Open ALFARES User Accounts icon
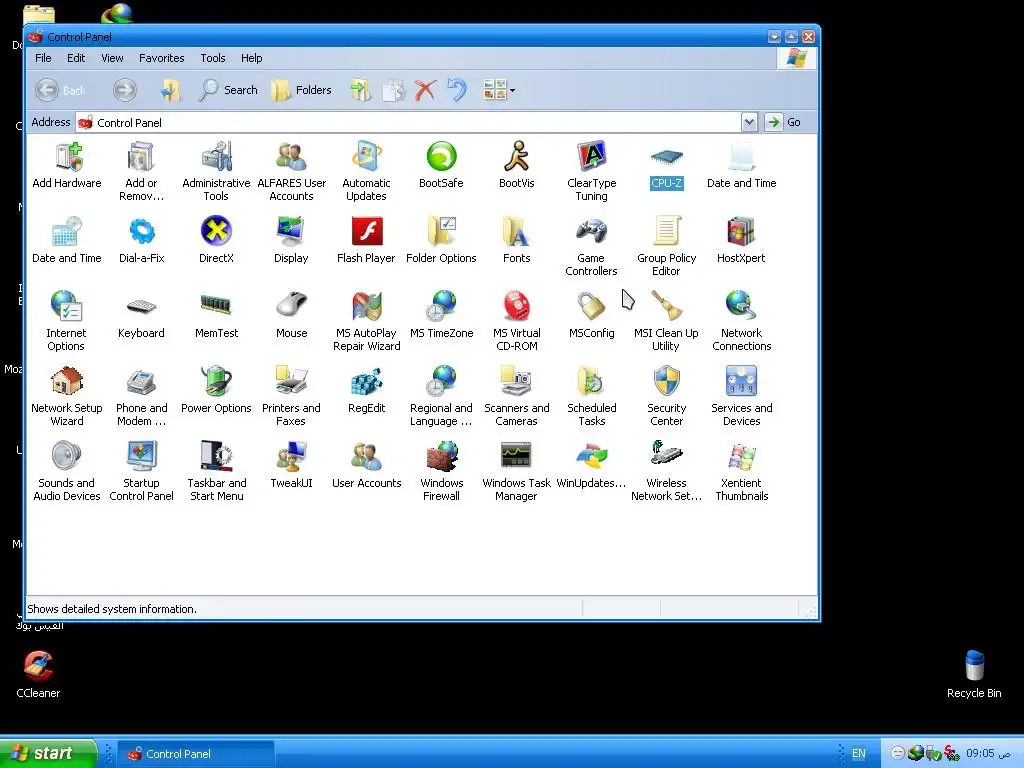This screenshot has height=768, width=1024. 291,171
